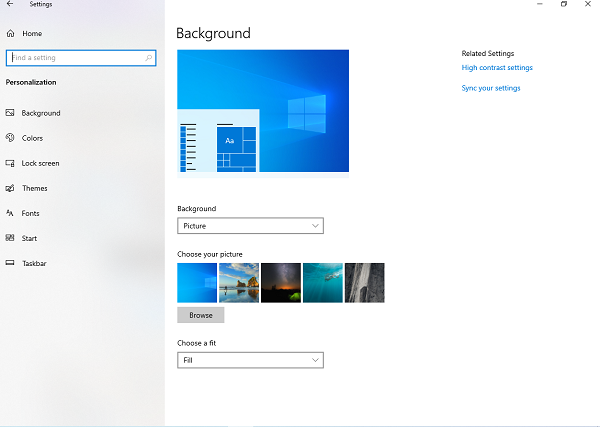
Task: Open the Choose a fit dropdown showing Fill
Action: click(x=250, y=360)
